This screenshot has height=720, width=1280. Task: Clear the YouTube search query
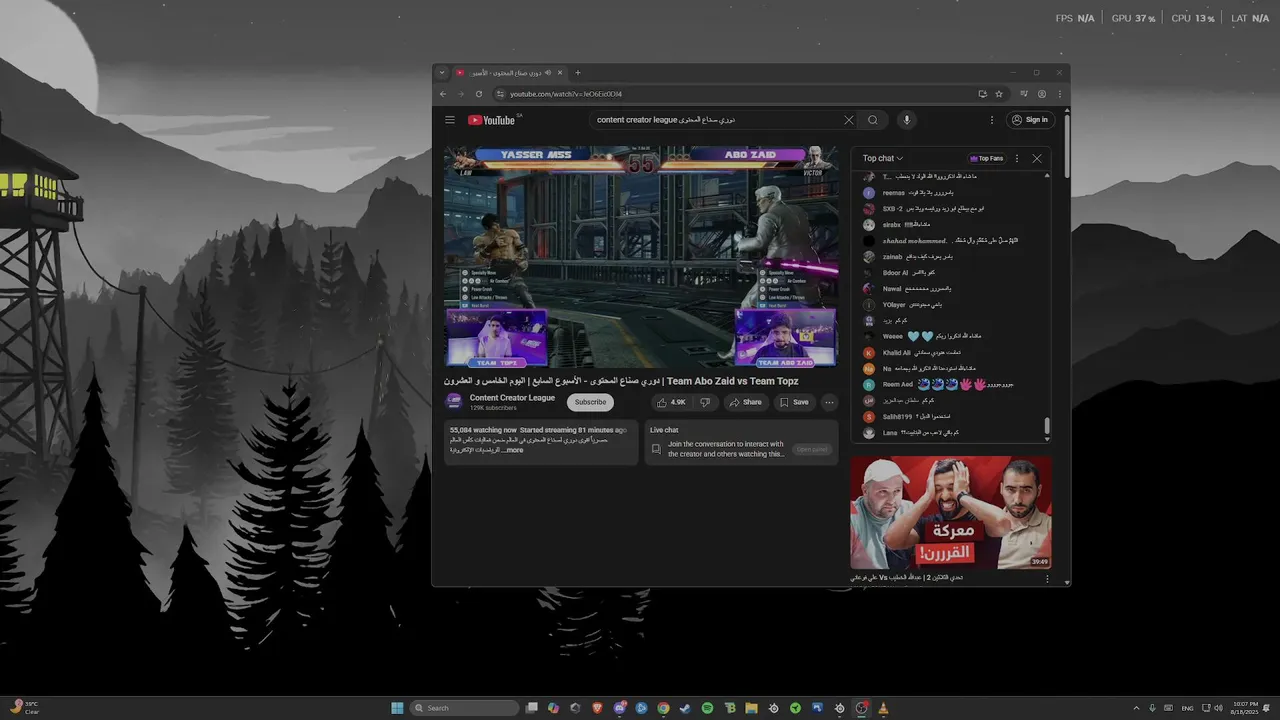coord(849,120)
